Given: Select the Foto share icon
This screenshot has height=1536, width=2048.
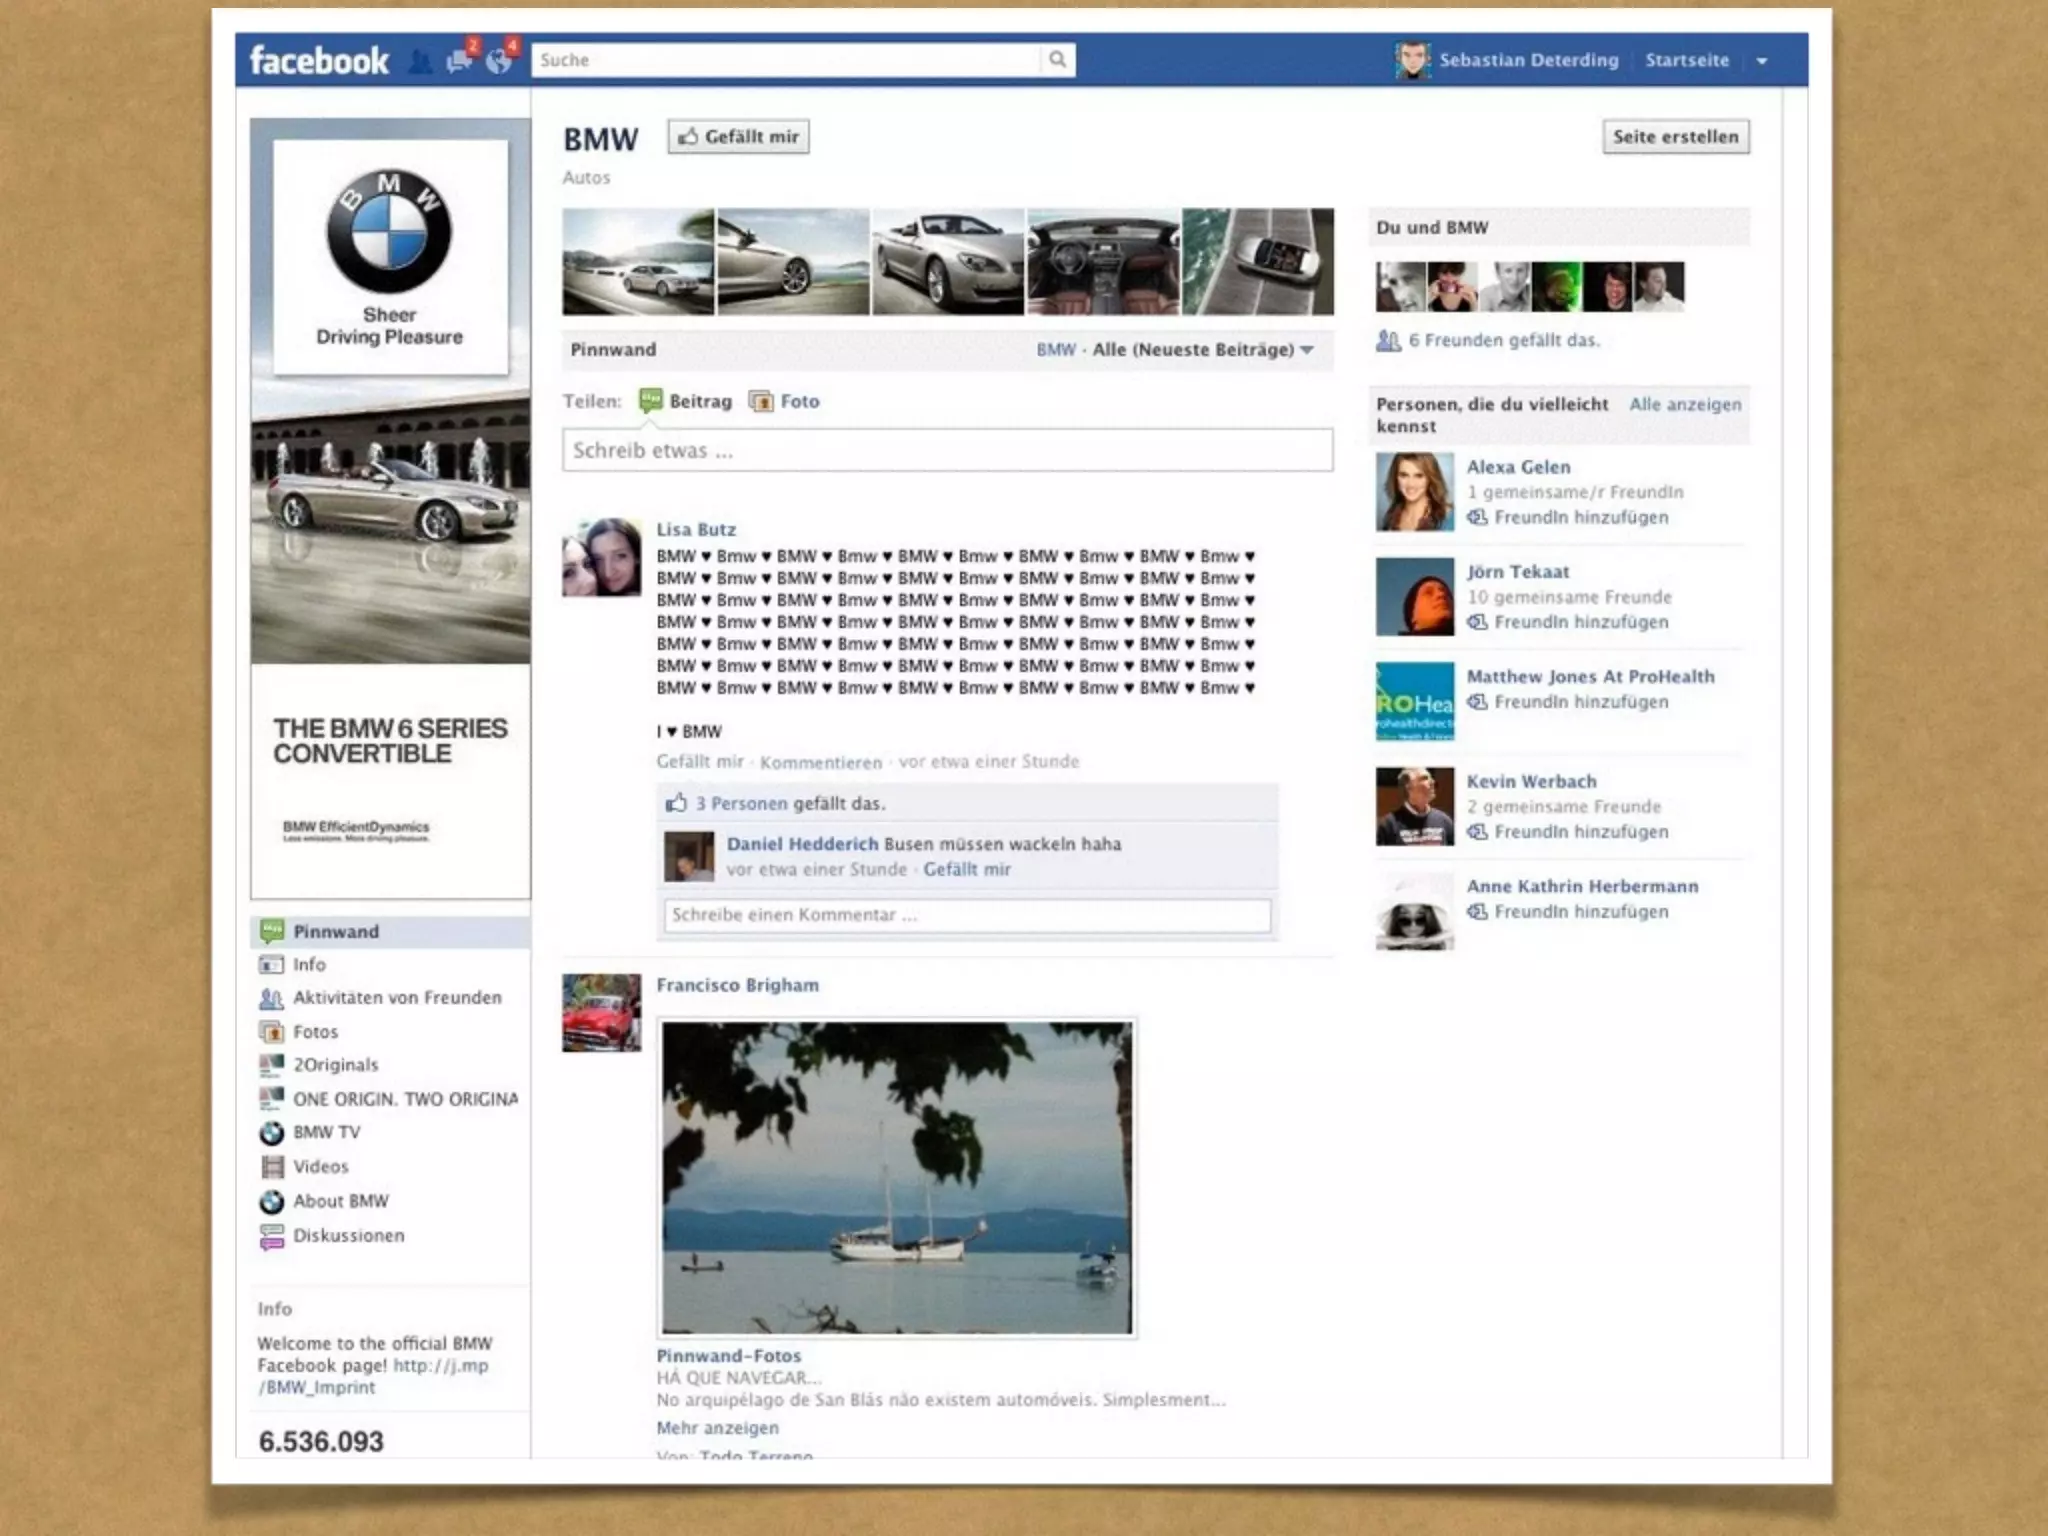Looking at the screenshot, I should [x=762, y=402].
